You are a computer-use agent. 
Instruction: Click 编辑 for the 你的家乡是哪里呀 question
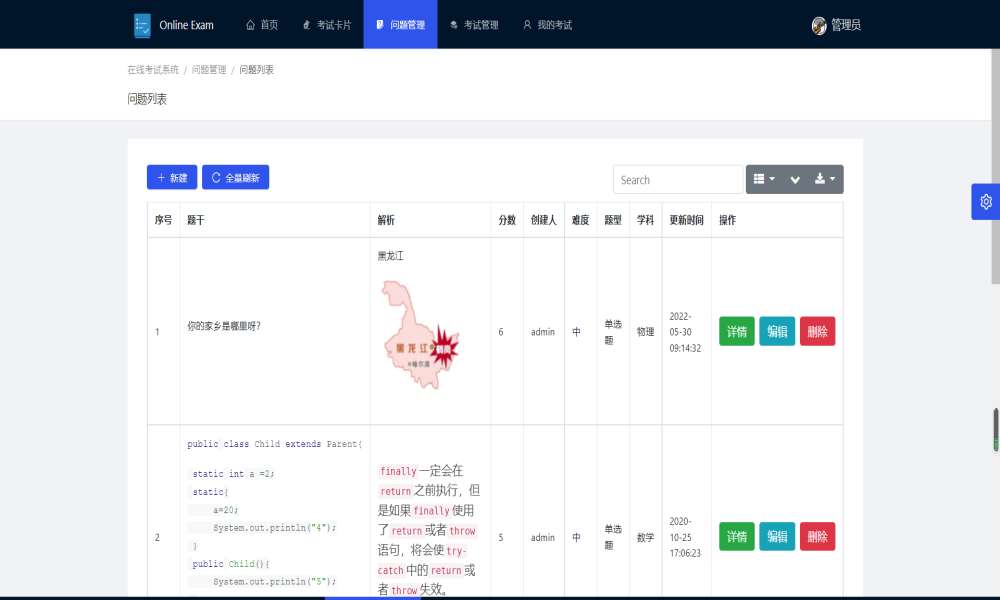[777, 332]
